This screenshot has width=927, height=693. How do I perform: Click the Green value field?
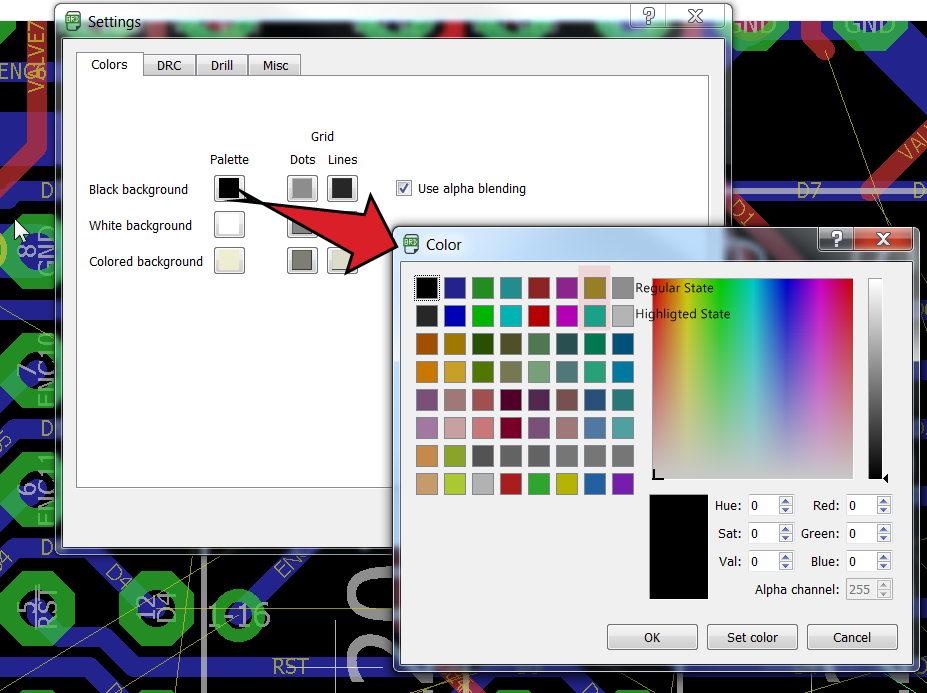pos(861,533)
